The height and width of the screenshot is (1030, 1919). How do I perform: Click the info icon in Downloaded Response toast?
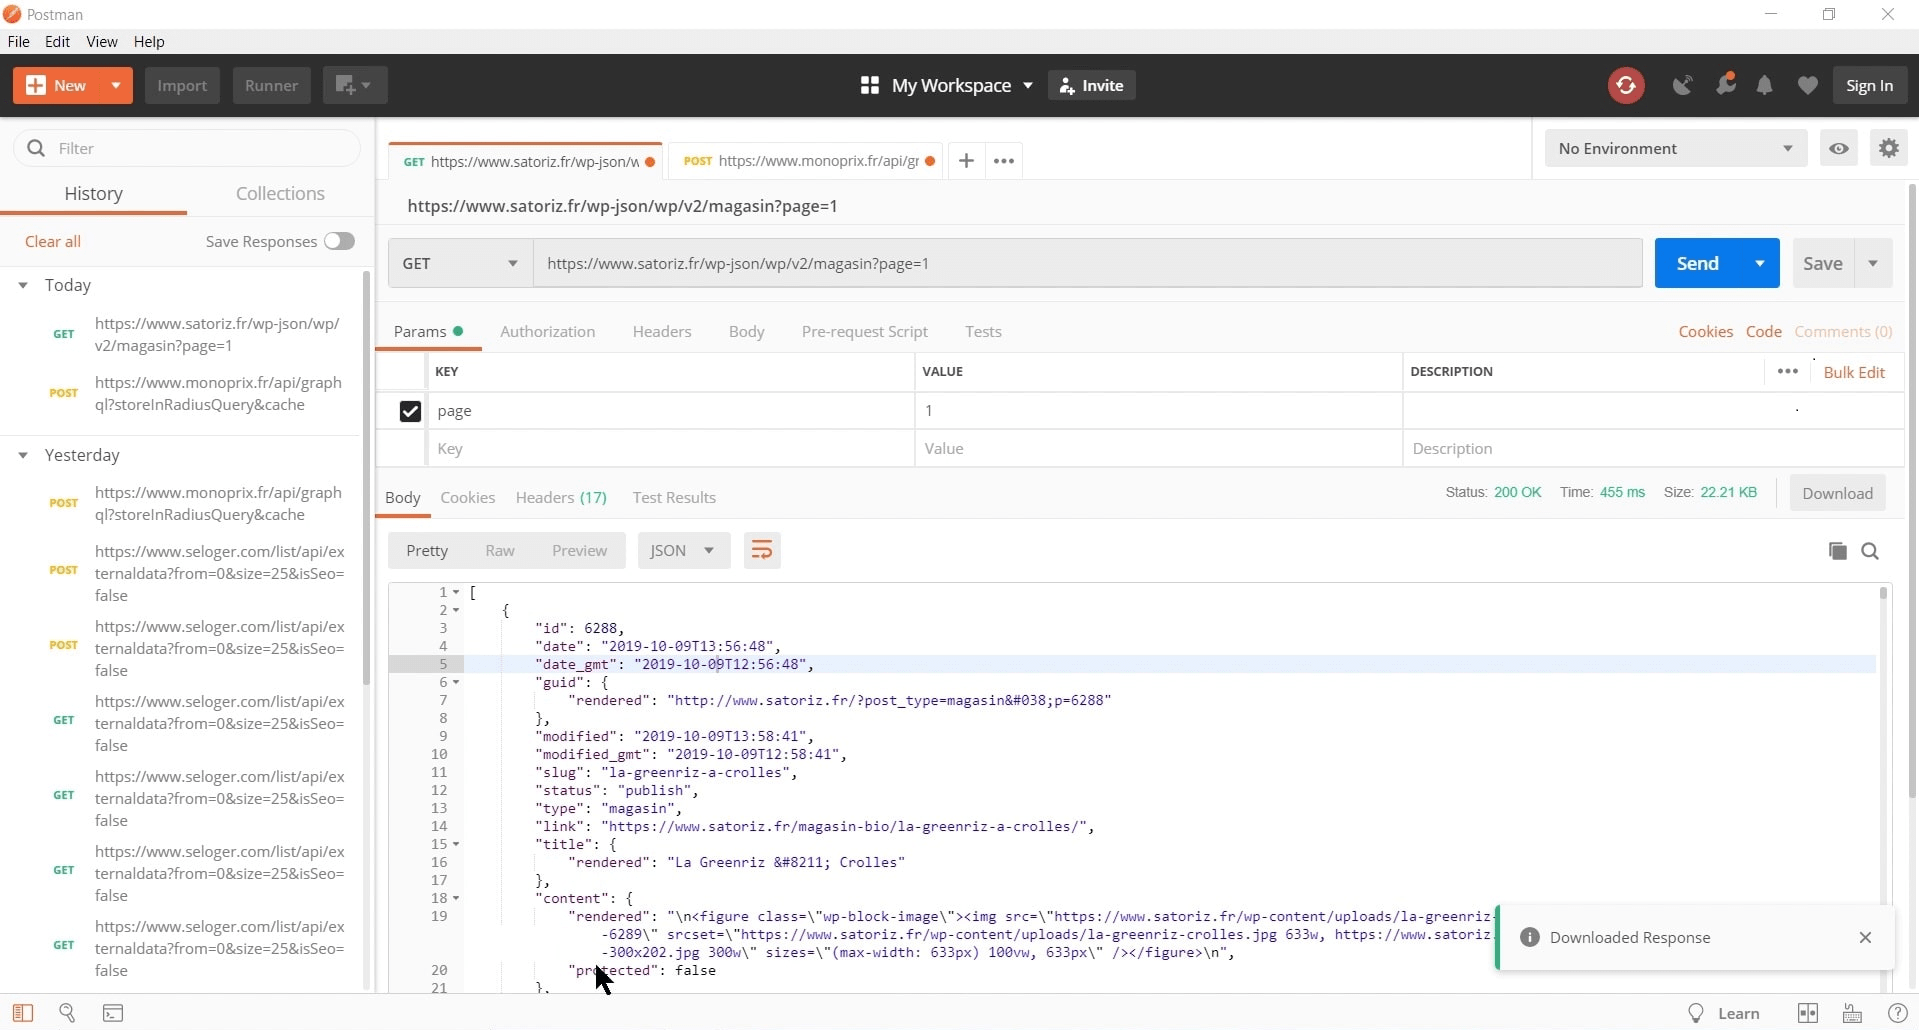[x=1529, y=938]
